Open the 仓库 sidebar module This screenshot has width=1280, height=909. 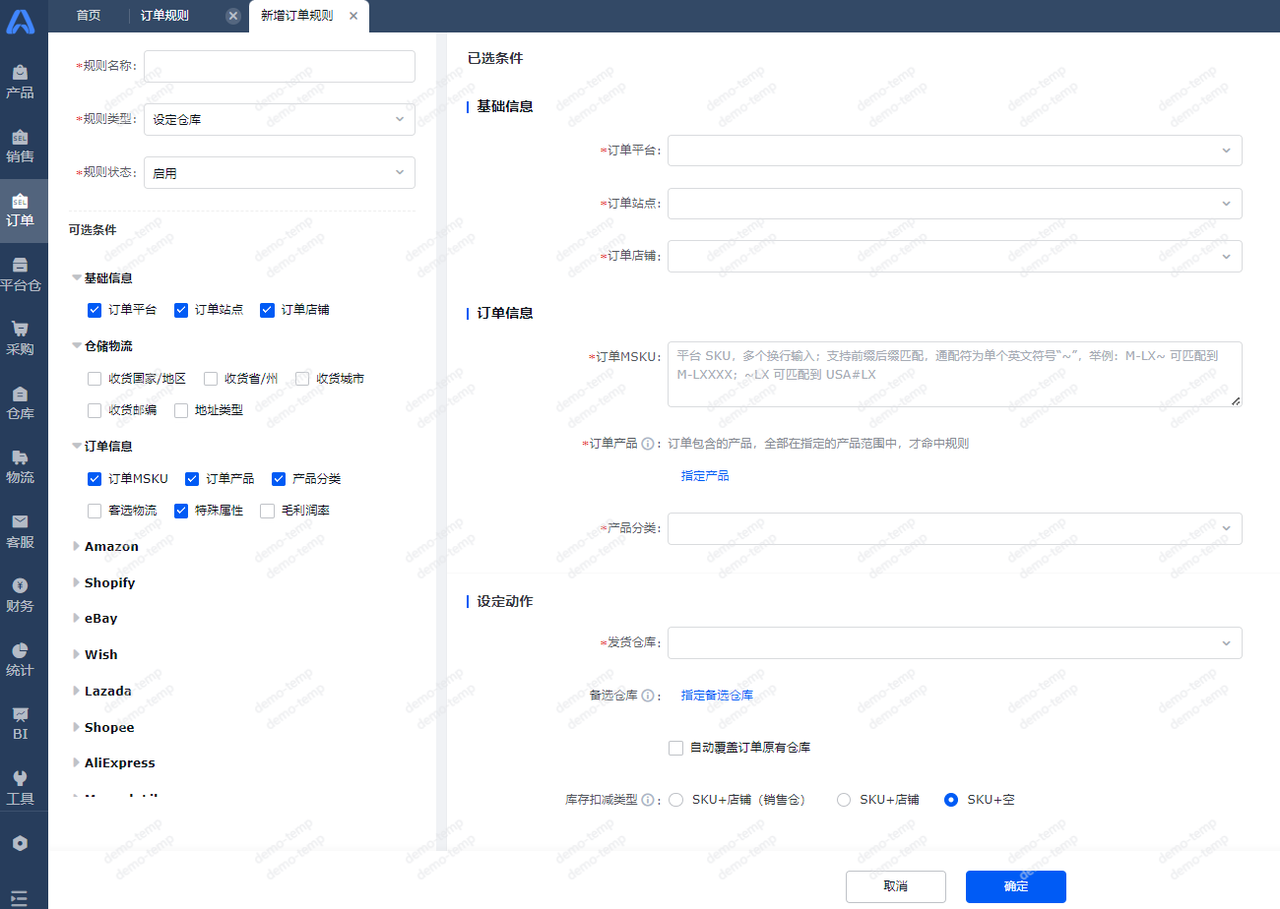(x=20, y=402)
